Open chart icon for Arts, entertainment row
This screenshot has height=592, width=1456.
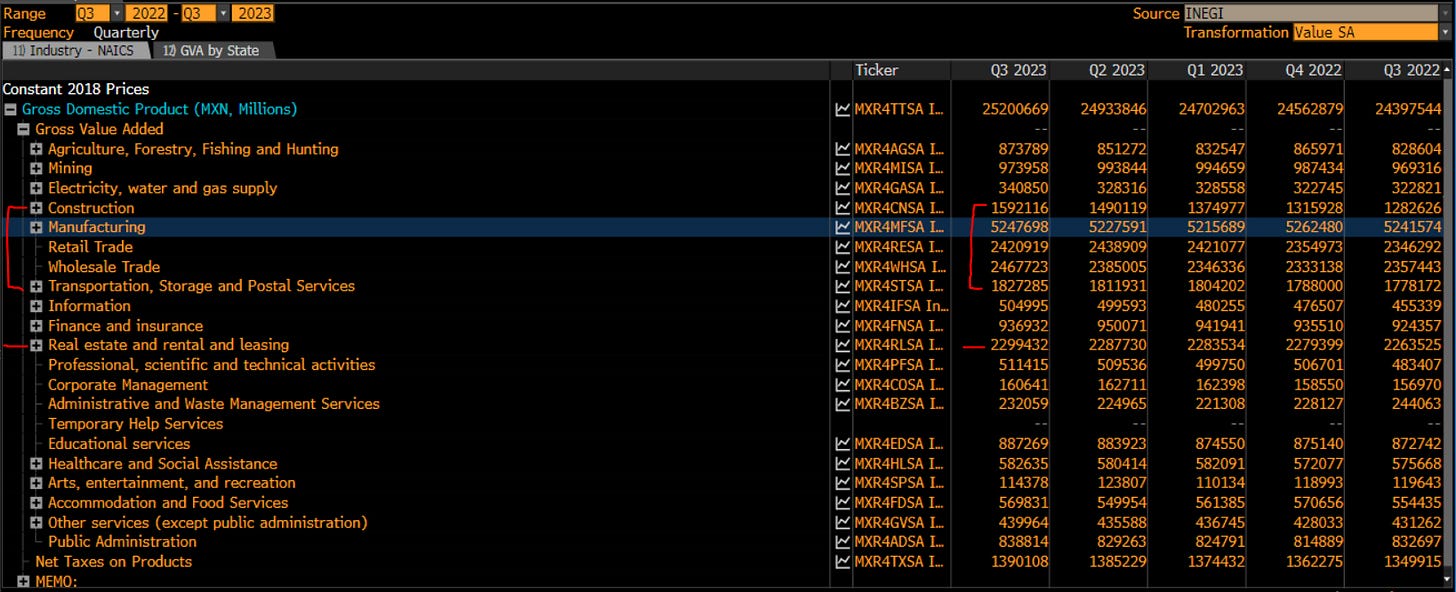pyautogui.click(x=842, y=483)
